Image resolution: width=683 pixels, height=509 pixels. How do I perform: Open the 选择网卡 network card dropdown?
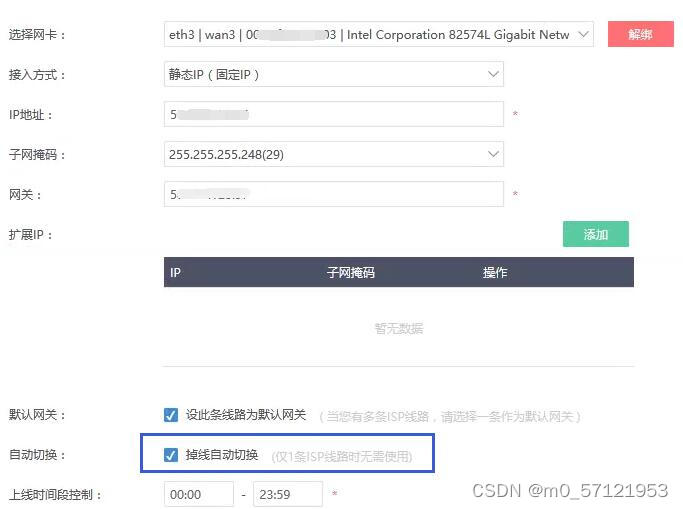click(379, 34)
